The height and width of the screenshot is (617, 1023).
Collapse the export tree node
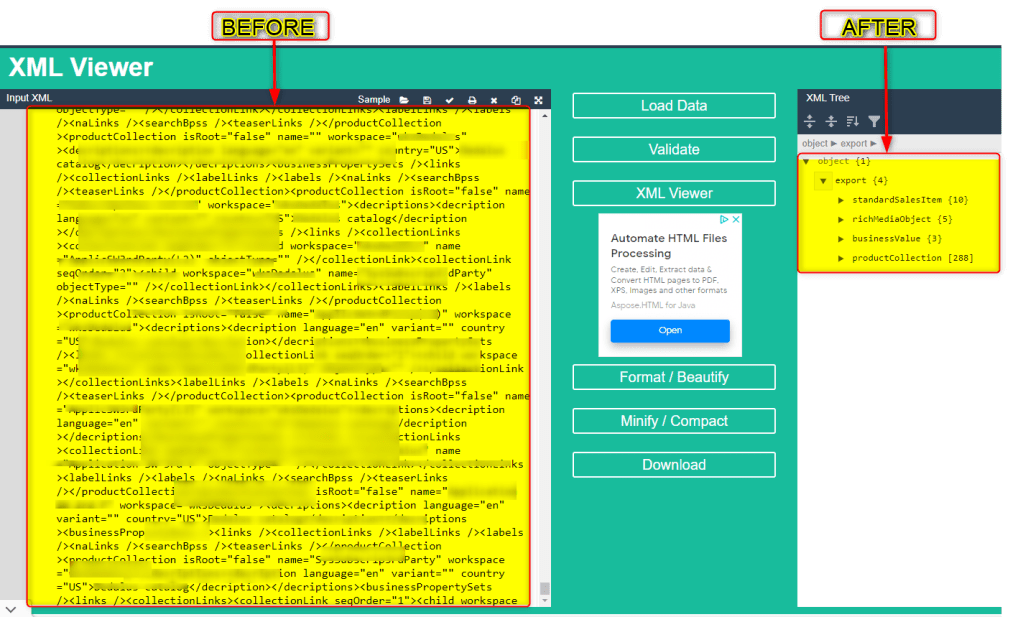coord(823,181)
